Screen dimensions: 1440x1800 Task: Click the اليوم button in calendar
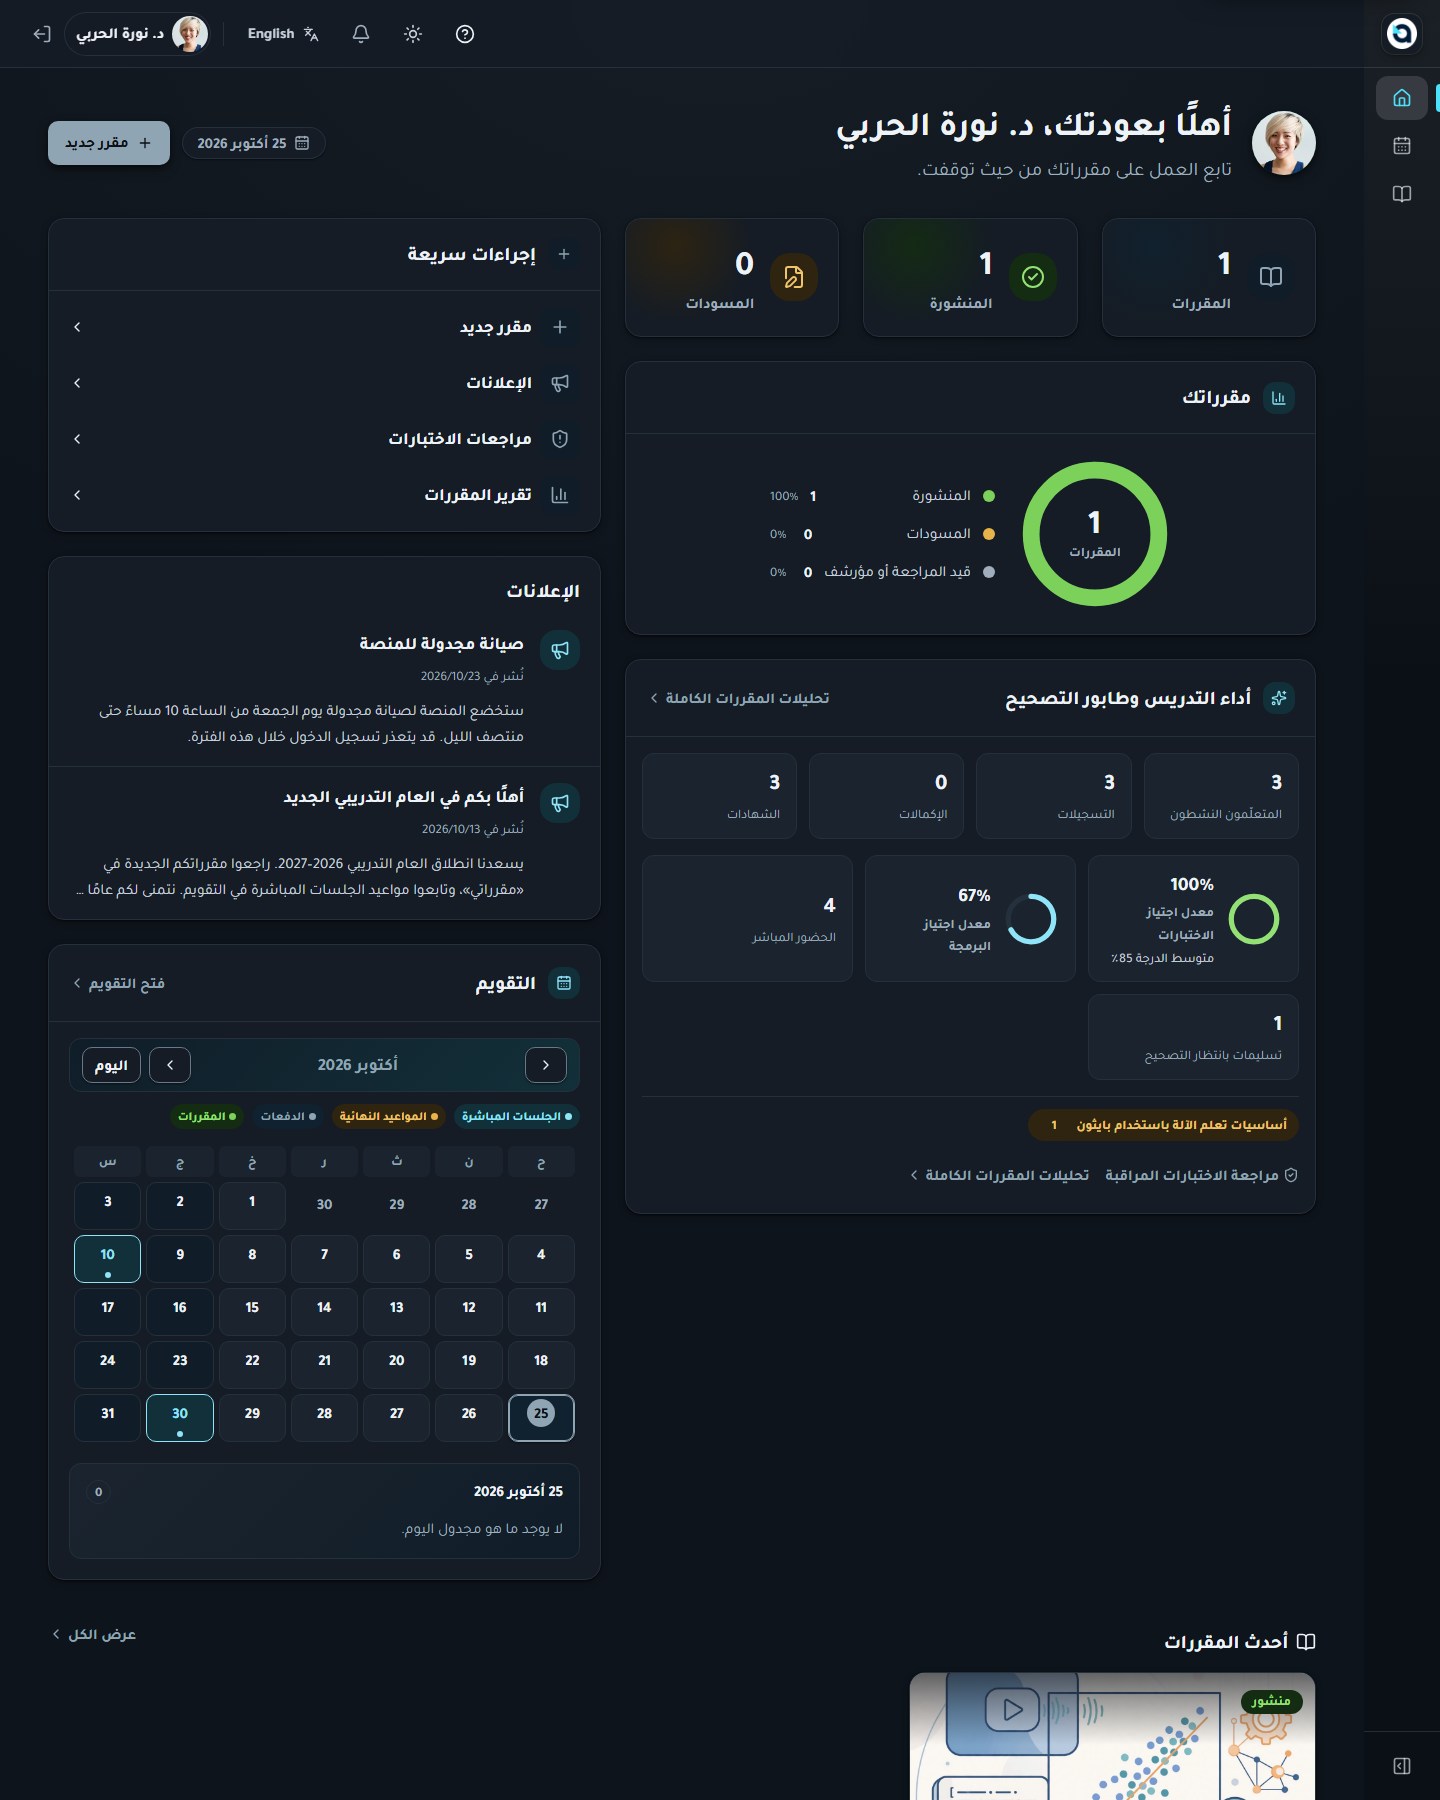111,1065
